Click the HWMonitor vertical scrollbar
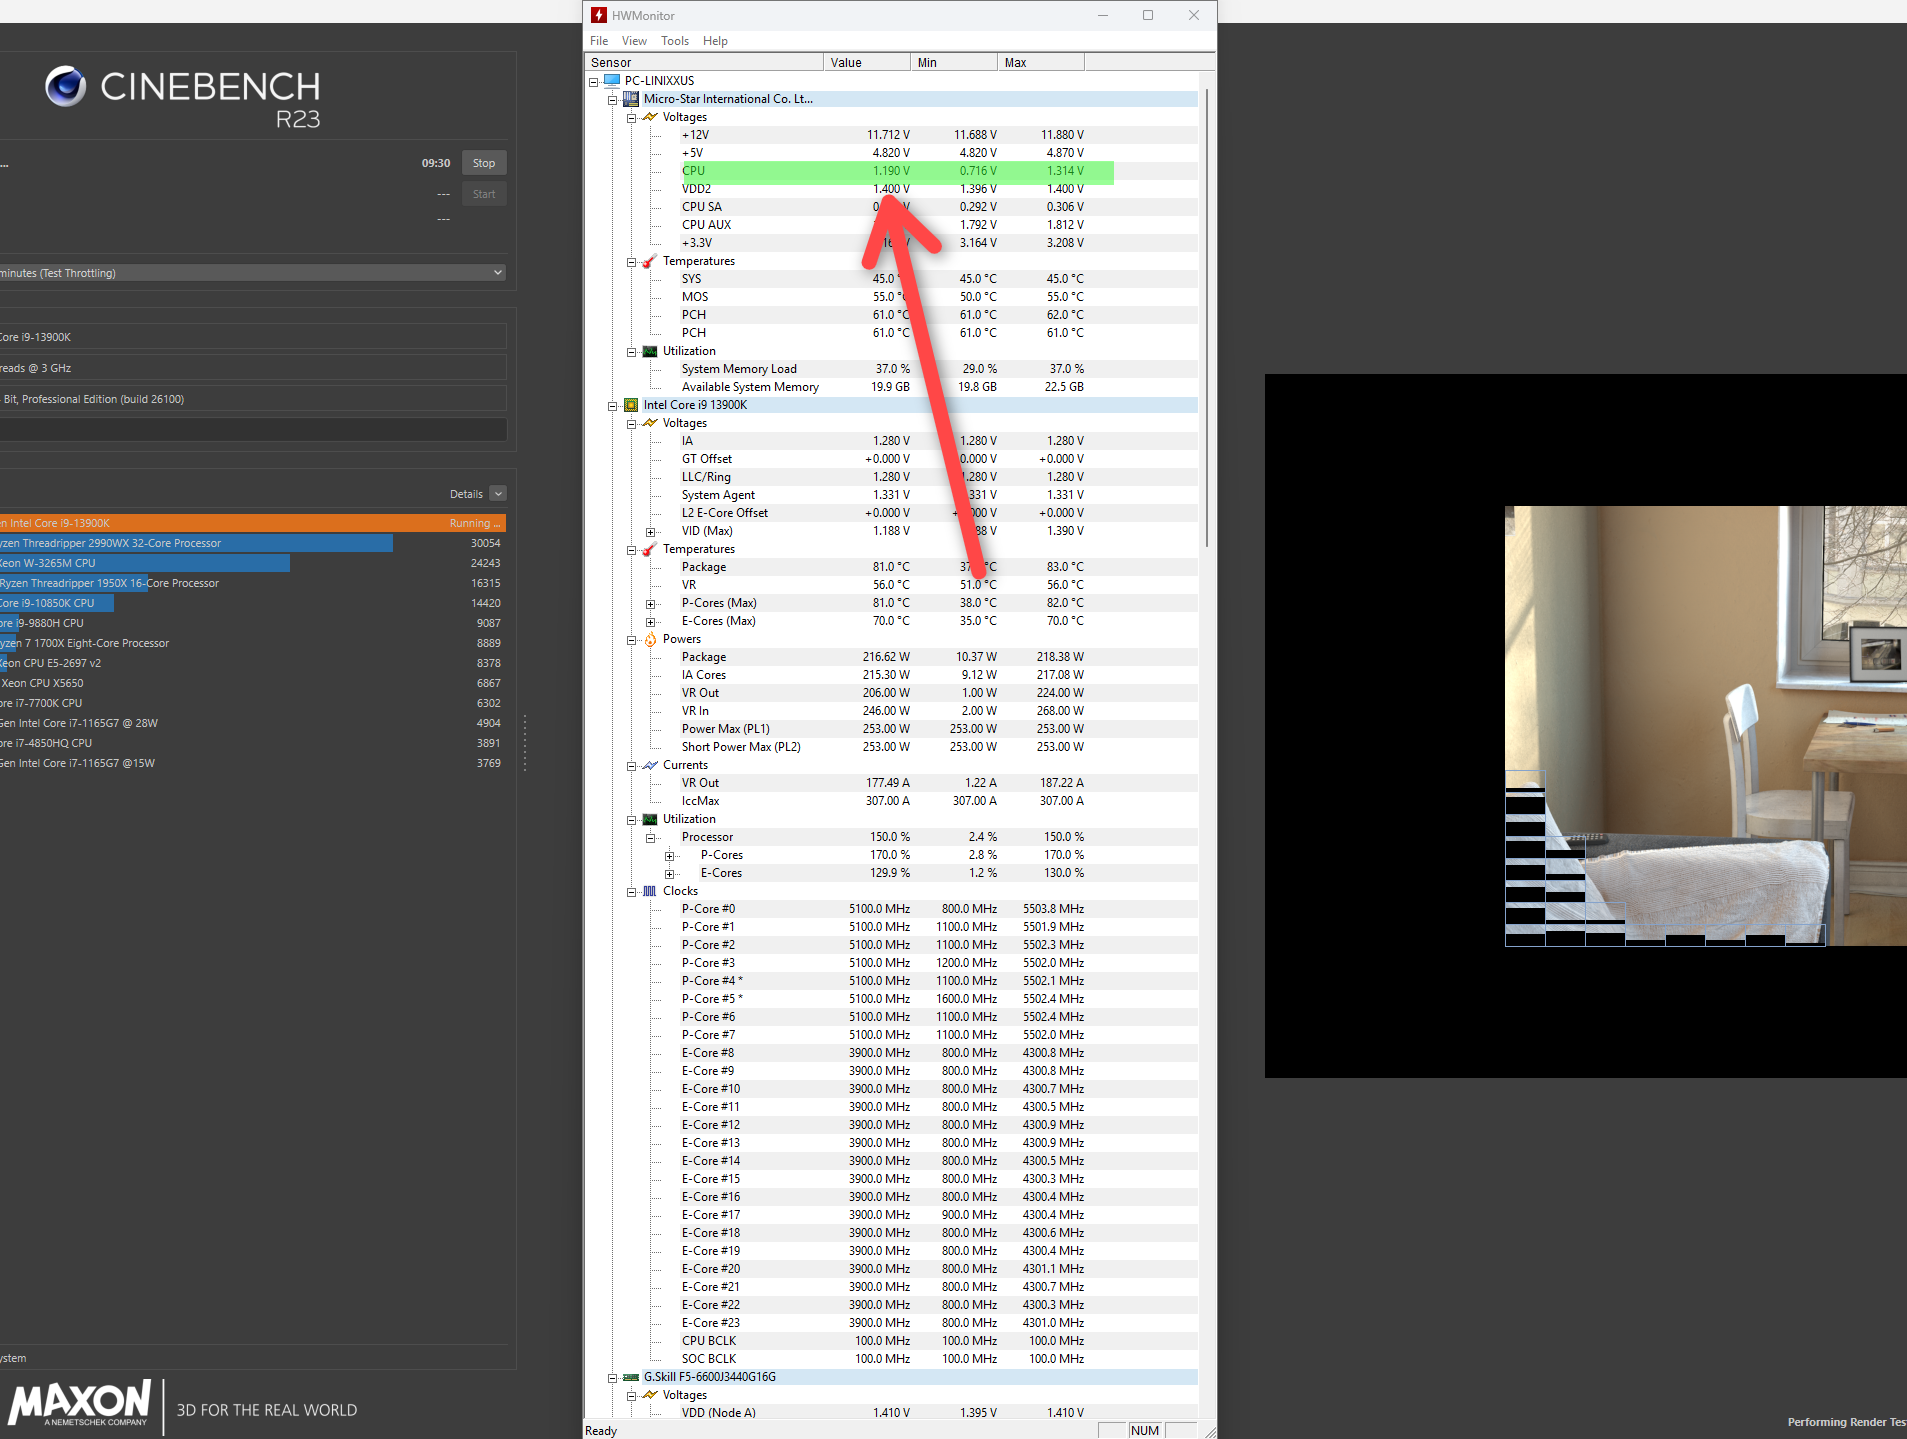Image resolution: width=1907 pixels, height=1439 pixels. [x=1207, y=318]
